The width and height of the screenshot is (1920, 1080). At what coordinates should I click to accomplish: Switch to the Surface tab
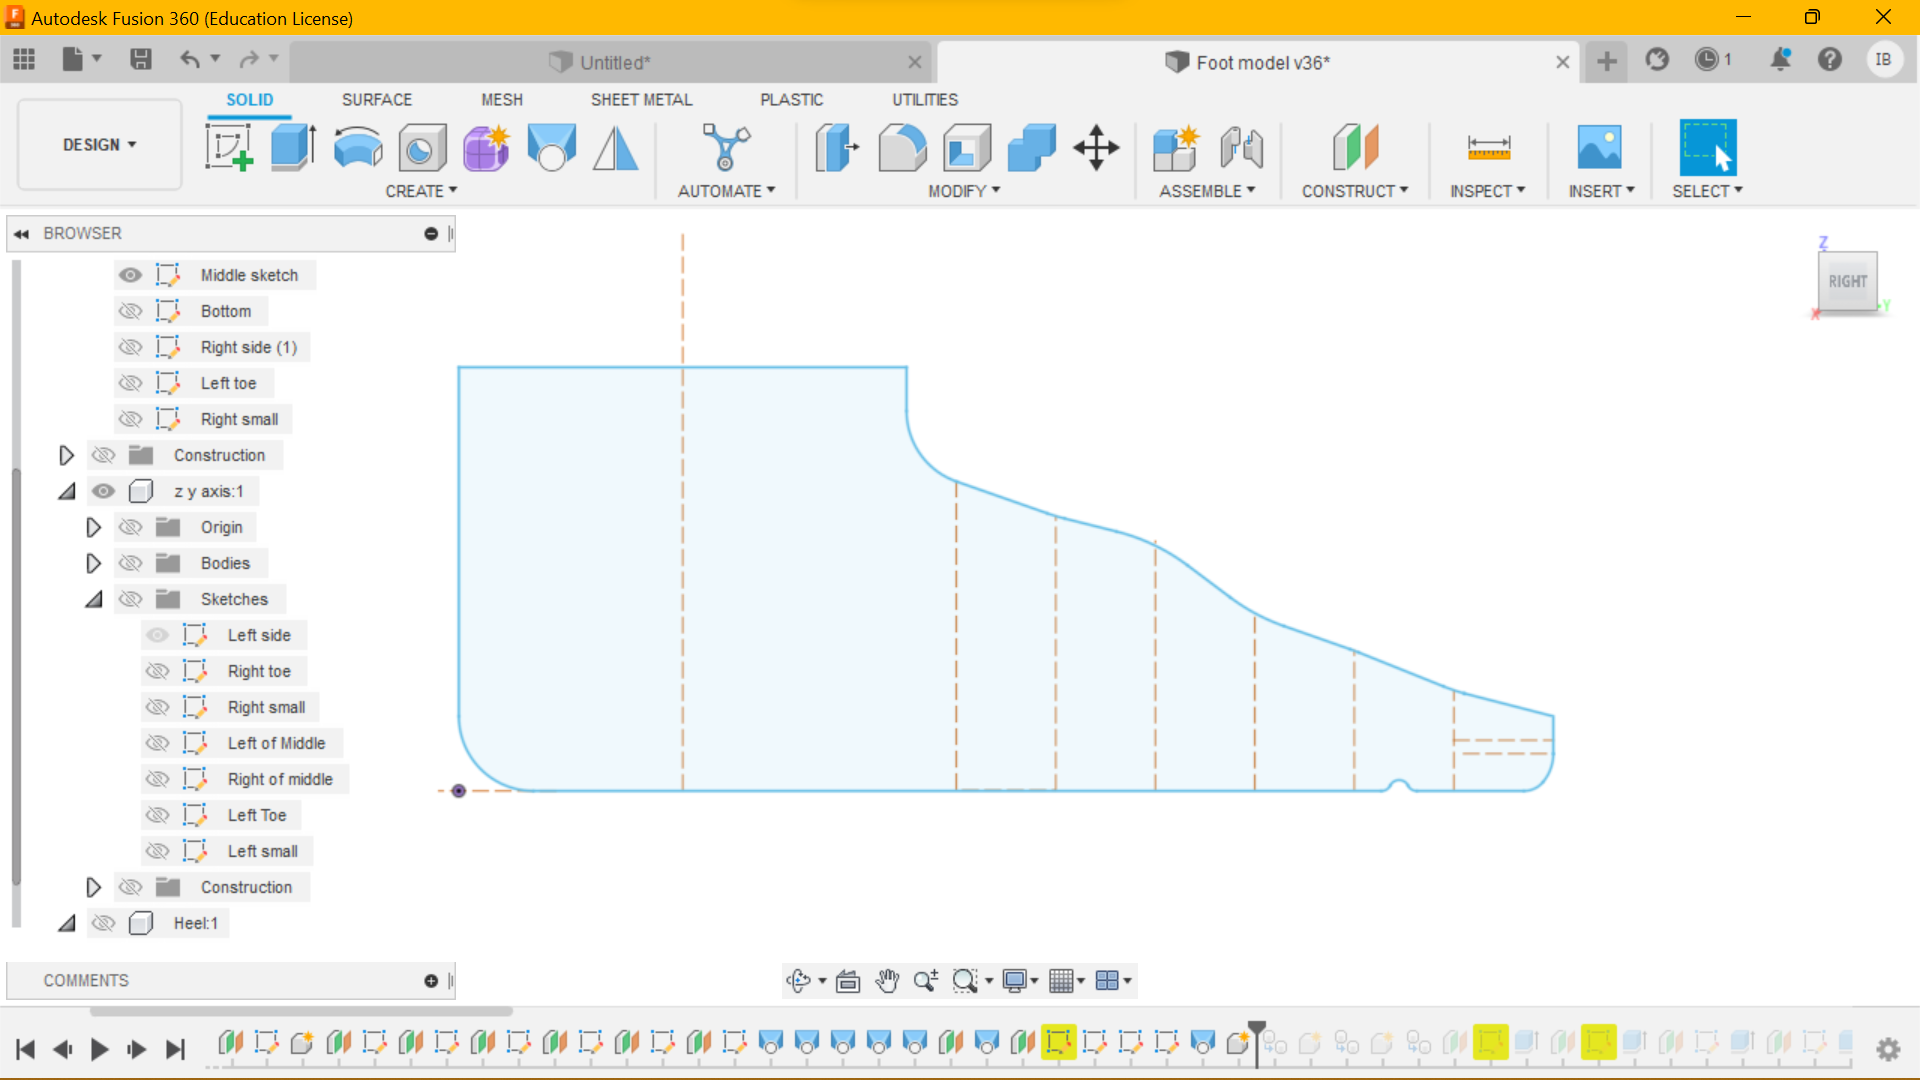click(376, 99)
